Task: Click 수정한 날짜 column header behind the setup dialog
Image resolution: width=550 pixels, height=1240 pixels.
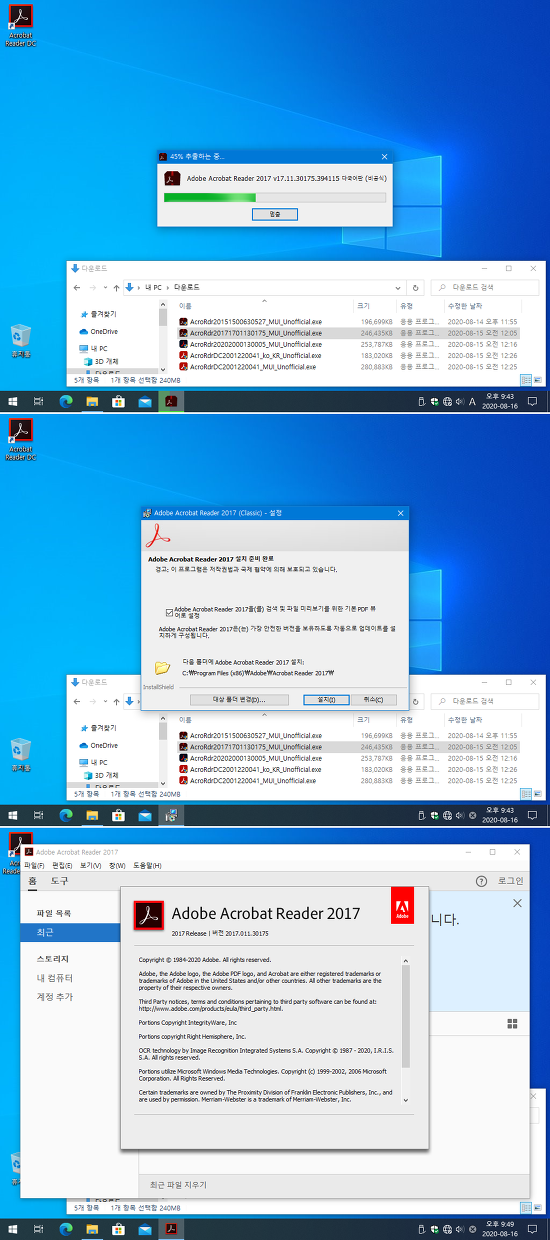Action: click(x=466, y=719)
